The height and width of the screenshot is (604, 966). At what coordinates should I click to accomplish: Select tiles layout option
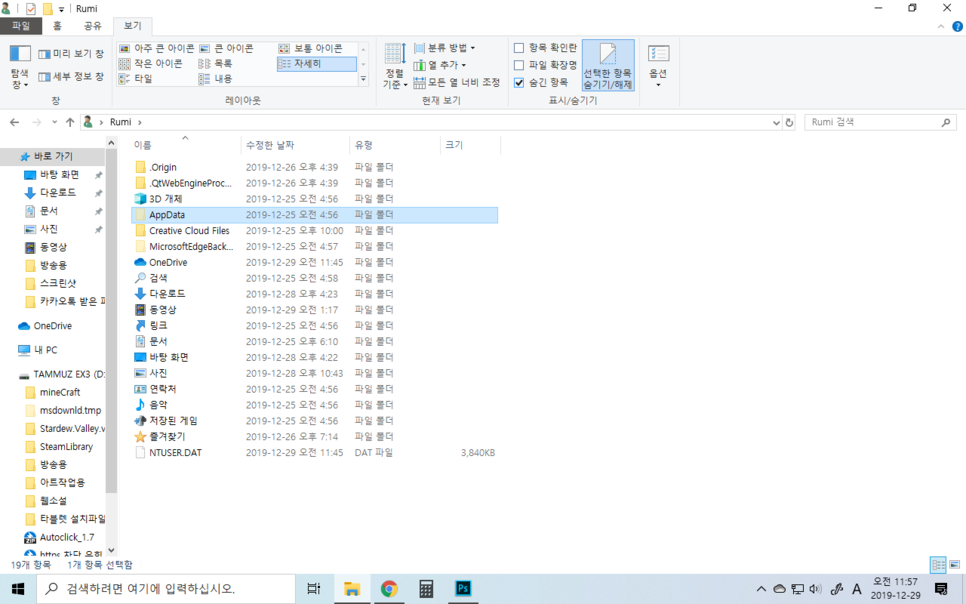pos(136,79)
